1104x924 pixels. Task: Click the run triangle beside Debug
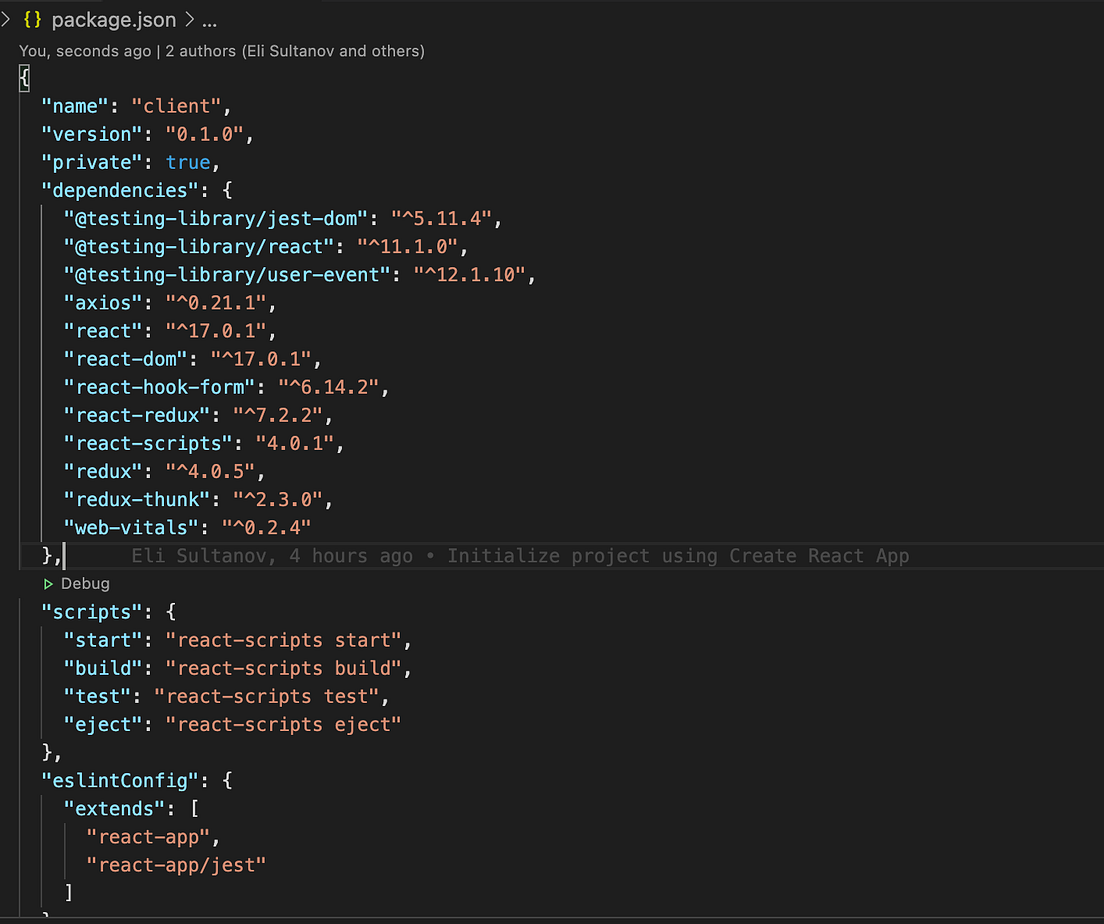(48, 584)
